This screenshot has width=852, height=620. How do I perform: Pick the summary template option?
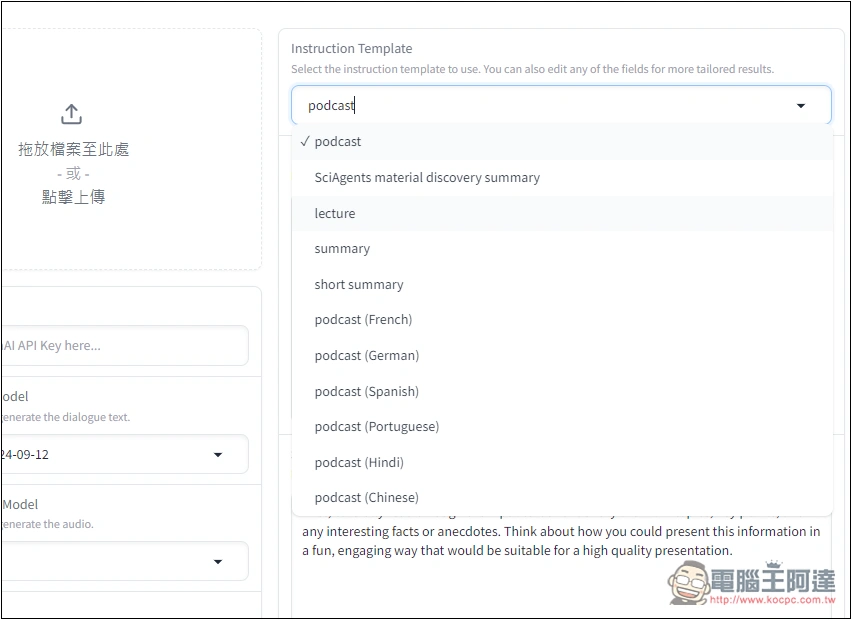[x=562, y=249]
